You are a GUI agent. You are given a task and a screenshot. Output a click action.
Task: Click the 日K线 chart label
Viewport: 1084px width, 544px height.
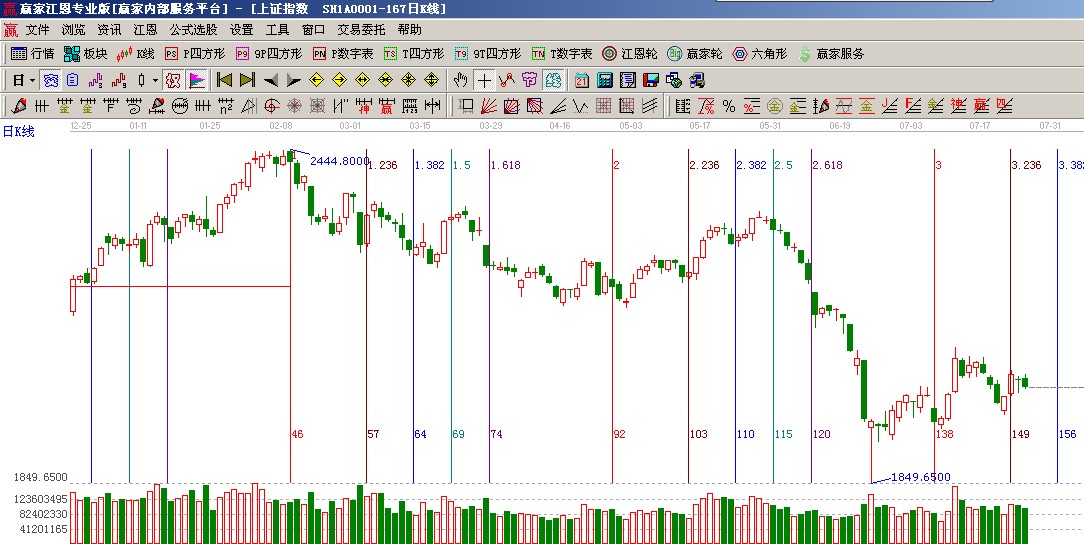pyautogui.click(x=18, y=131)
